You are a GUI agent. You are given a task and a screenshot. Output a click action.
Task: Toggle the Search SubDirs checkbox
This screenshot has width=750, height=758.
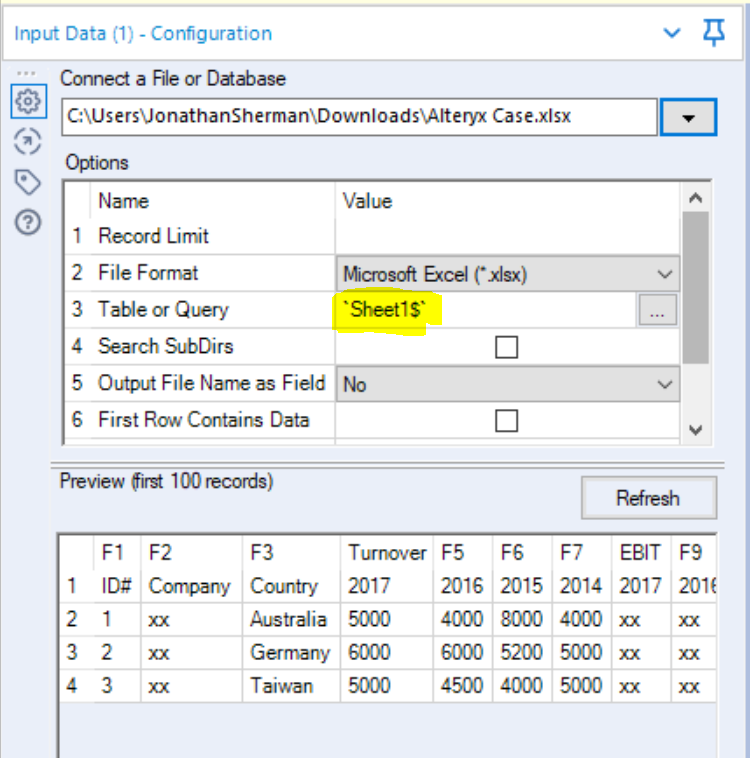[x=507, y=347]
